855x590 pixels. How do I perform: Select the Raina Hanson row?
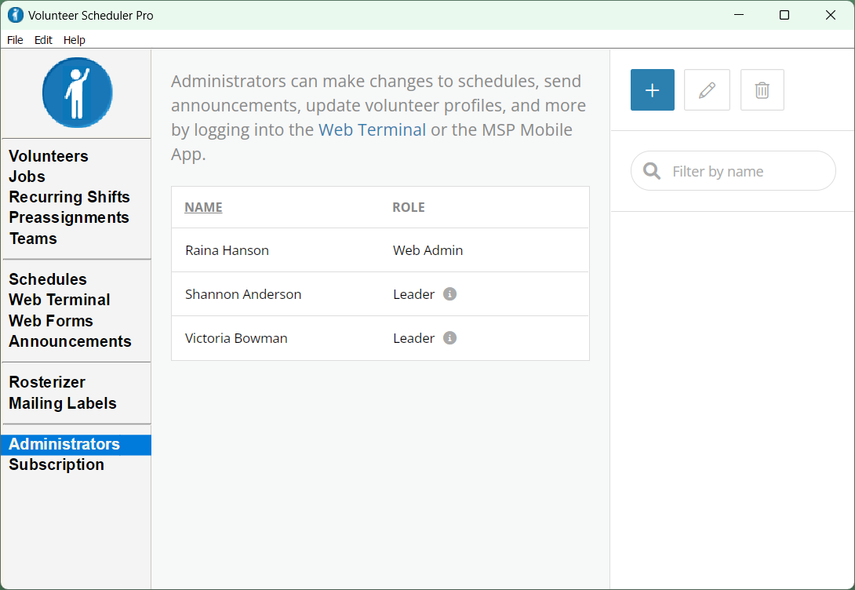click(x=380, y=250)
